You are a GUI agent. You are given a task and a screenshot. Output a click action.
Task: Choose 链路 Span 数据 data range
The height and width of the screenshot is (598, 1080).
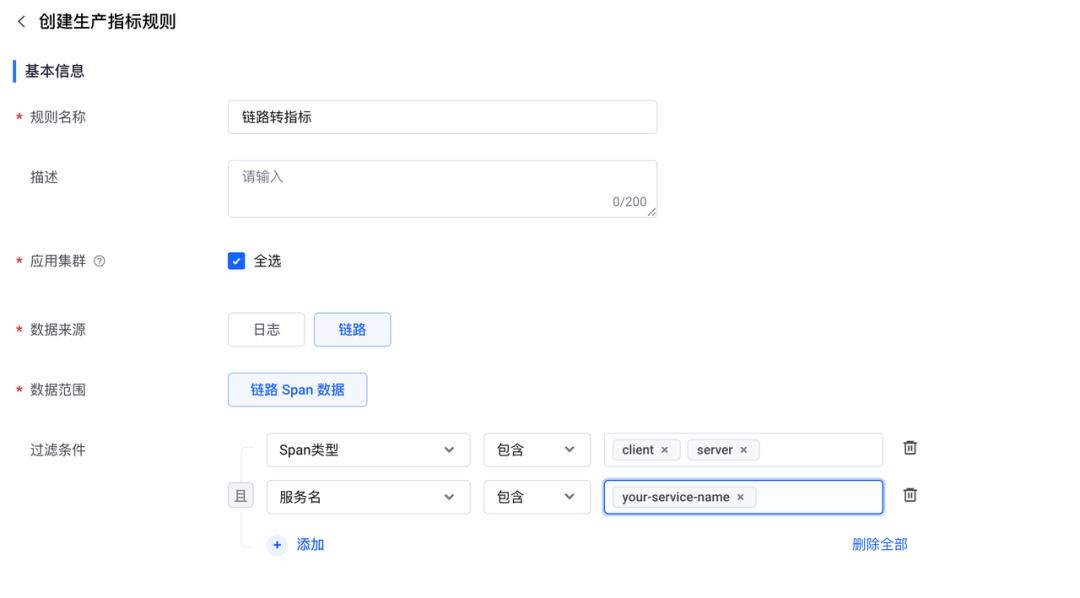(298, 390)
